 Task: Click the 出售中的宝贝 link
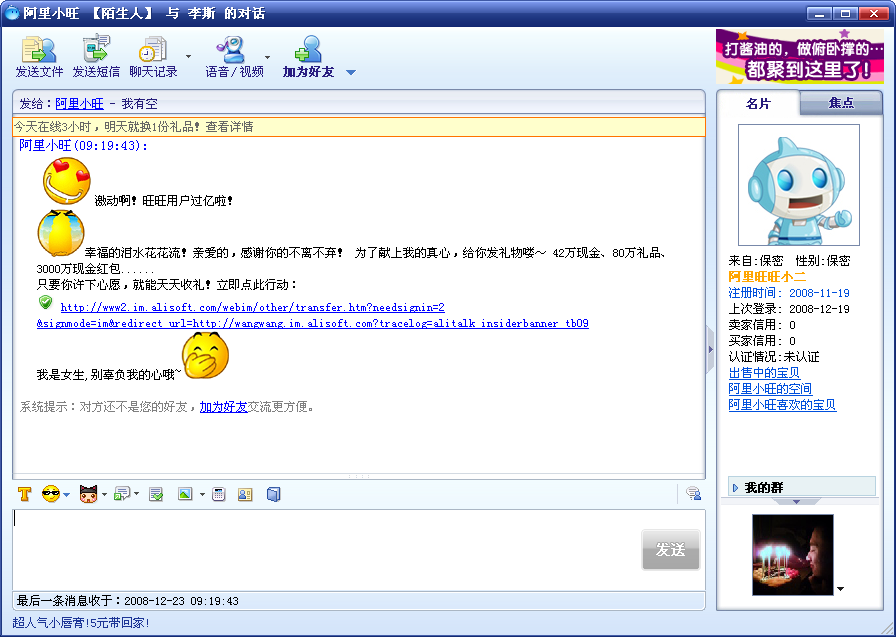coord(764,373)
